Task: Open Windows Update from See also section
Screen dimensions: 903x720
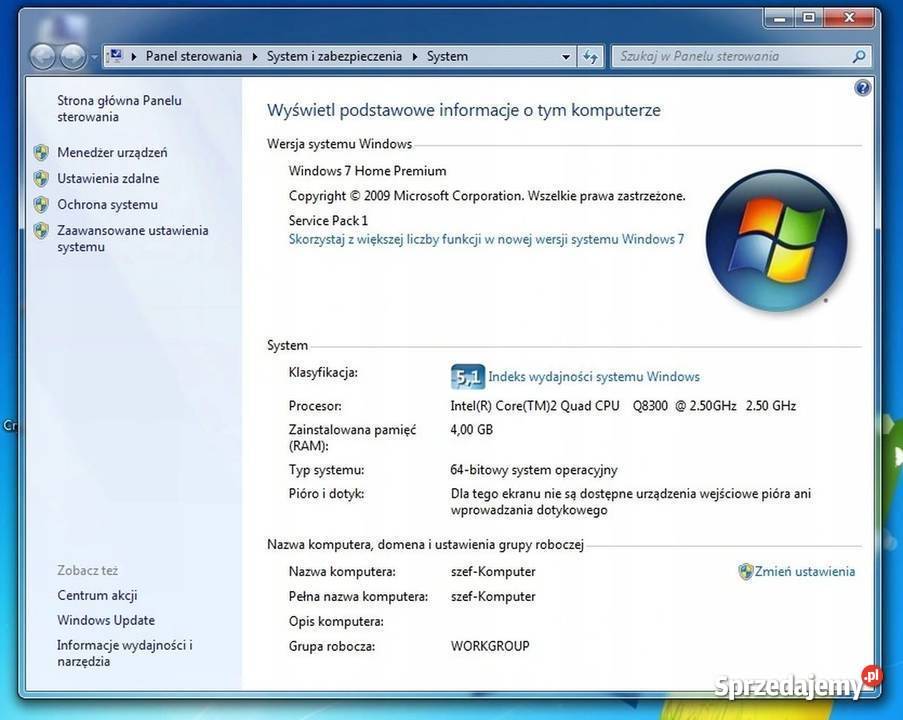Action: coord(106,621)
